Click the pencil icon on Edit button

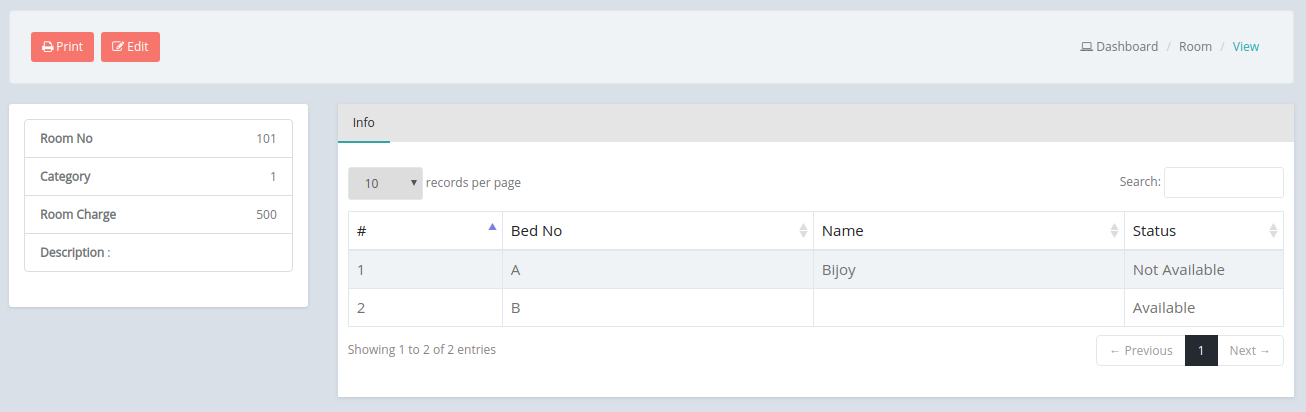[118, 47]
